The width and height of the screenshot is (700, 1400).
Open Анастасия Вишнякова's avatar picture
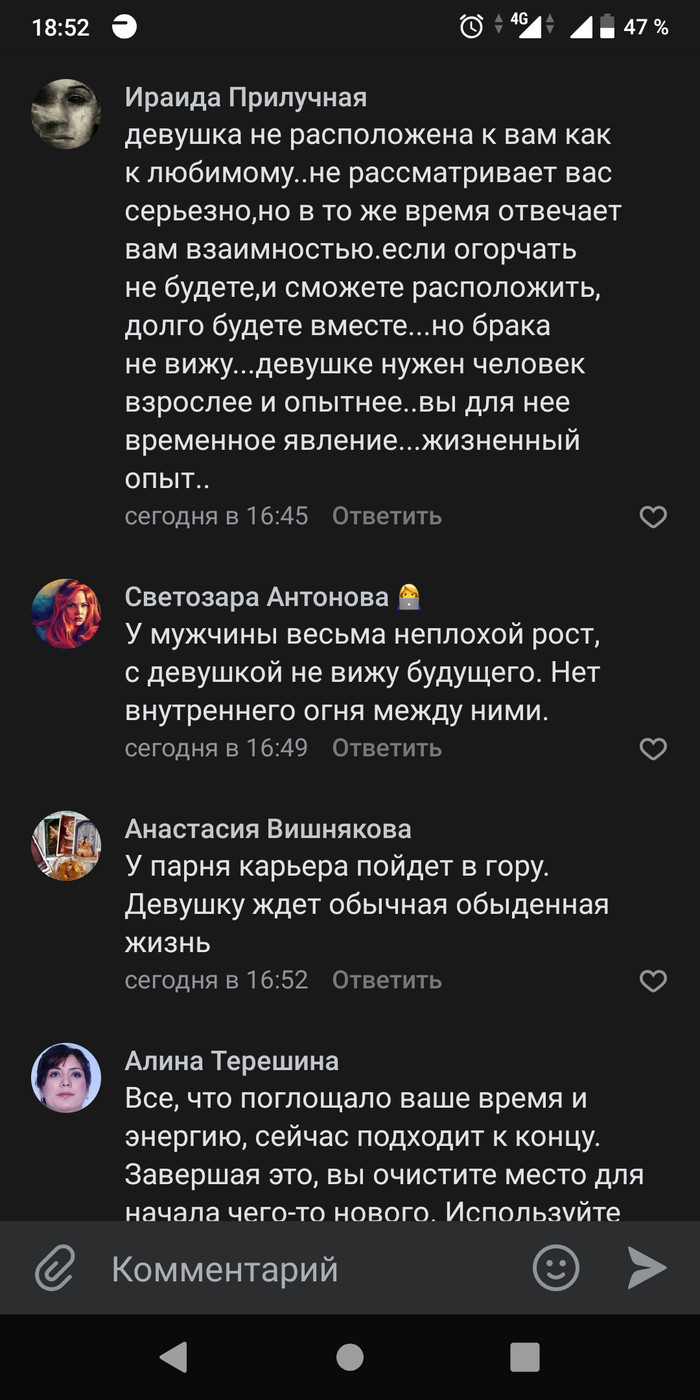67,846
